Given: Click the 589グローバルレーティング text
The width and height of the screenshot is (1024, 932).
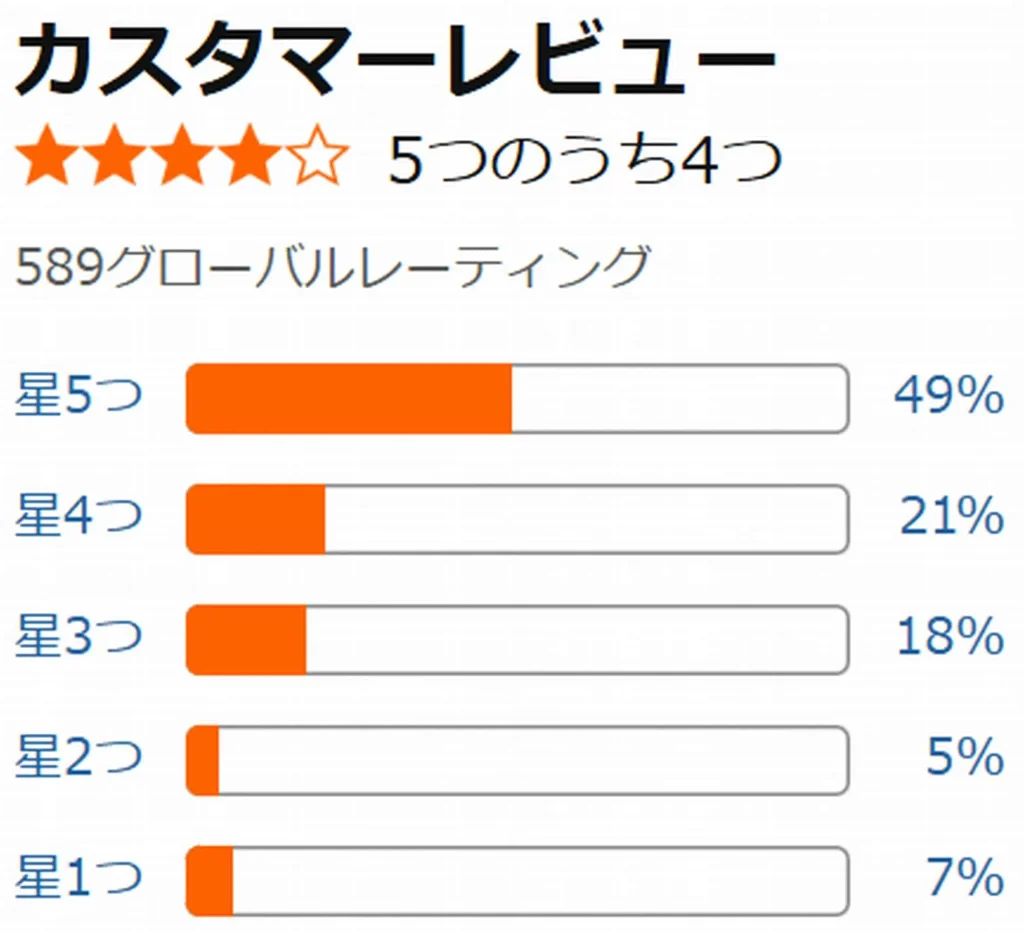Looking at the screenshot, I should click(333, 266).
